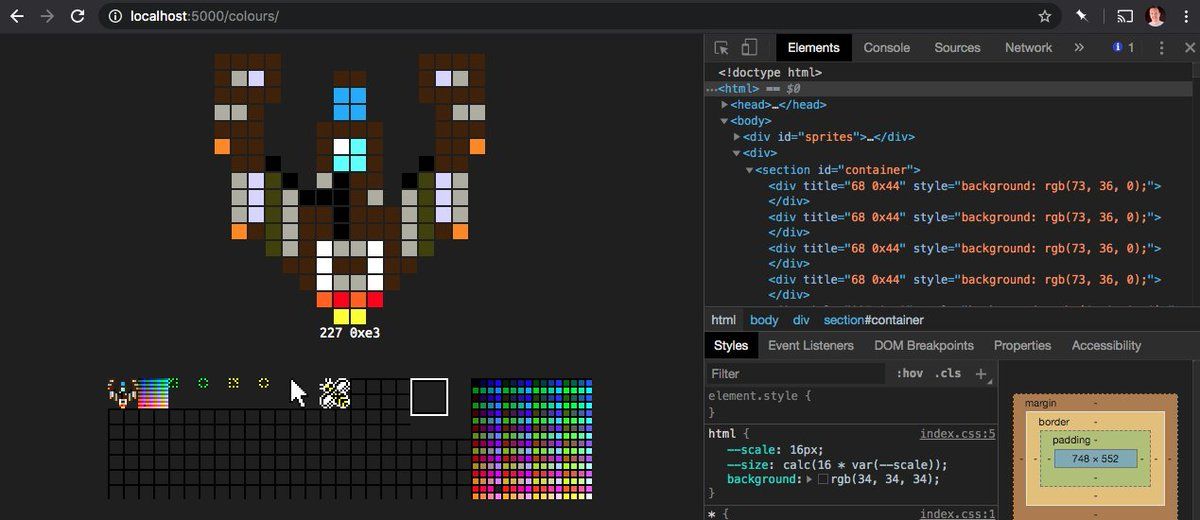Toggle the :hov element state panel
Viewport: 1200px width, 520px height.
coord(910,373)
